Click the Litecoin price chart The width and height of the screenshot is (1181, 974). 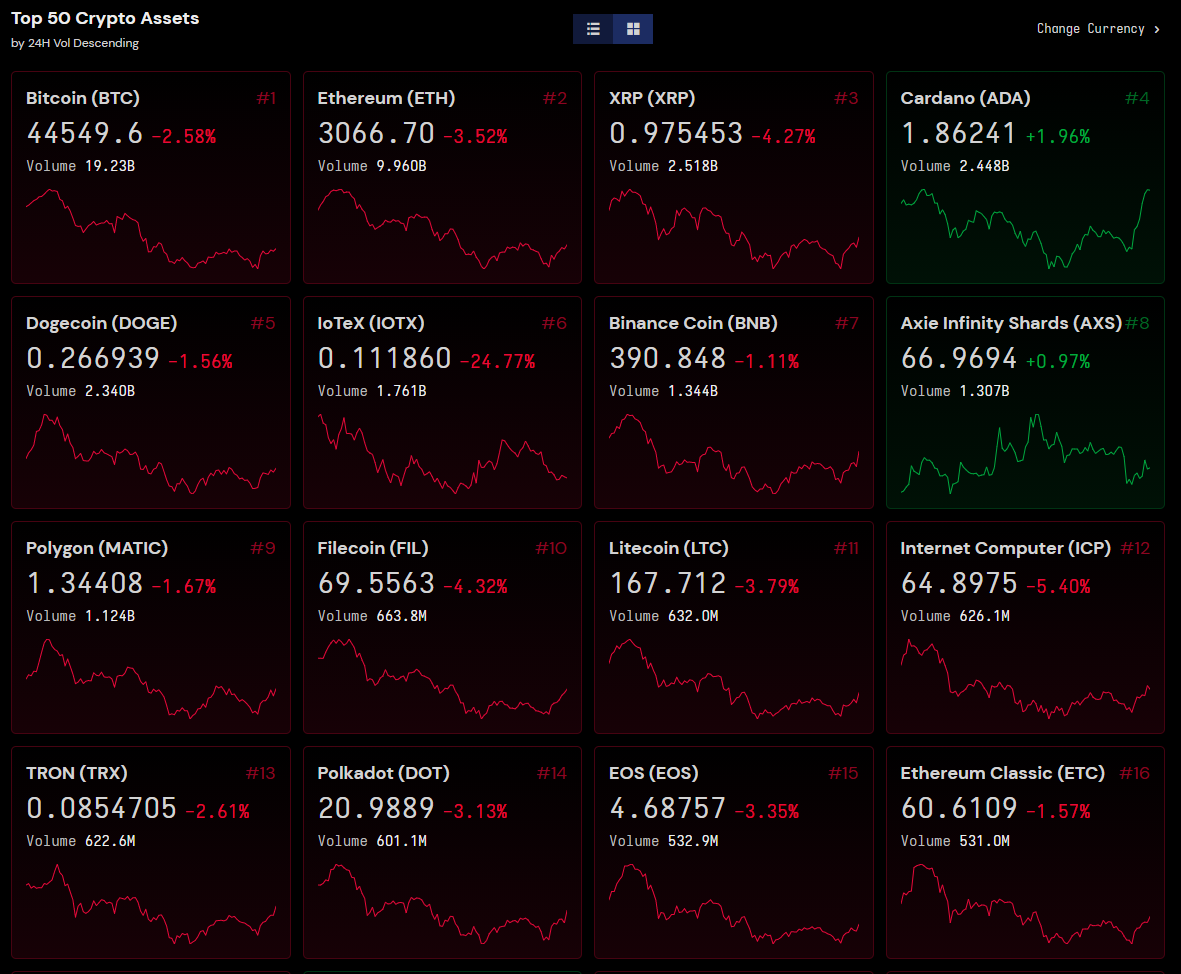(x=734, y=679)
